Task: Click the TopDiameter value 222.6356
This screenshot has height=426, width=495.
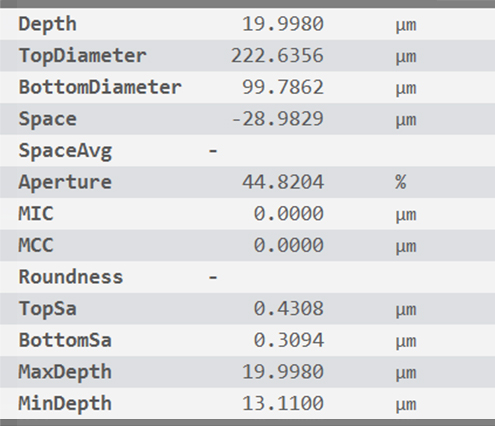Action: point(277,55)
